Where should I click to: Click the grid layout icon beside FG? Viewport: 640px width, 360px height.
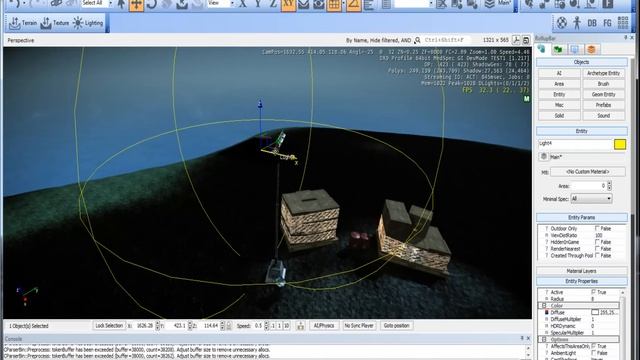(623, 23)
